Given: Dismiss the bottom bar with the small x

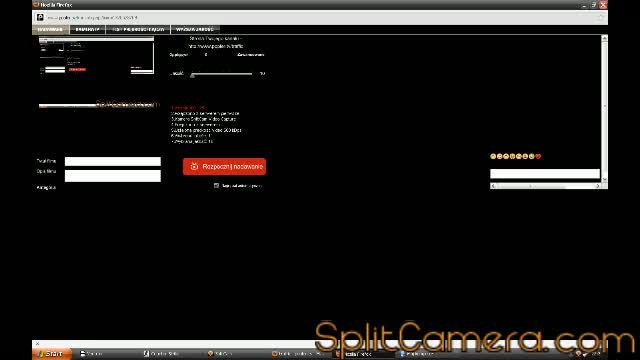Looking at the screenshot, I should (x=37, y=344).
